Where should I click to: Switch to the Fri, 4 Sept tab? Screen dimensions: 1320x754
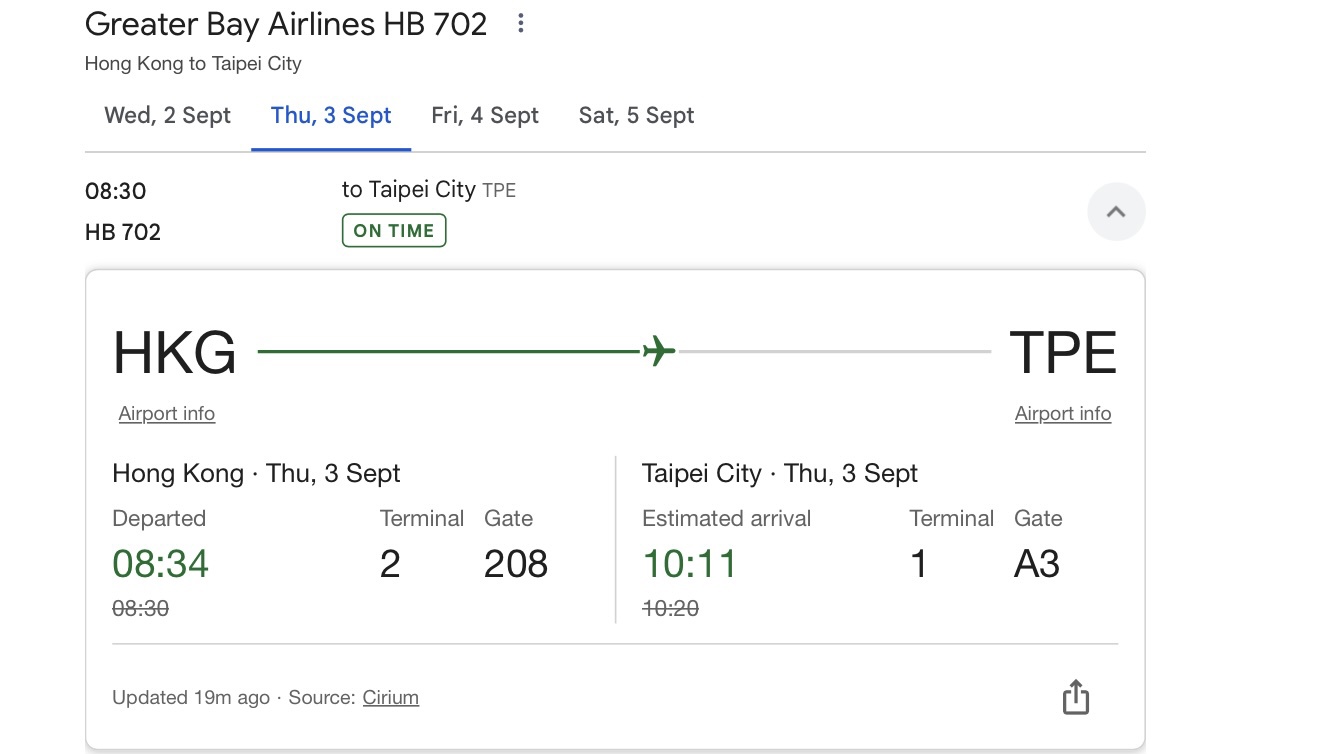pos(485,116)
